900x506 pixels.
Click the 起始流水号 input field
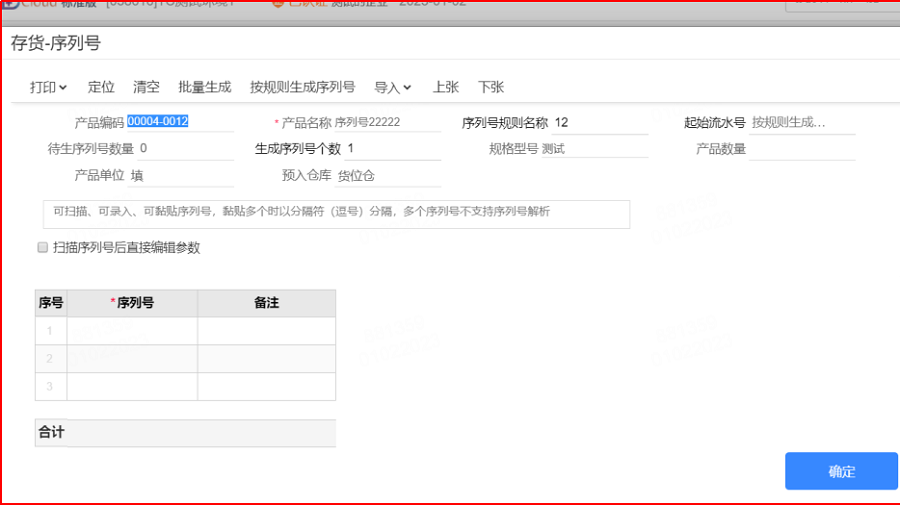(802, 123)
